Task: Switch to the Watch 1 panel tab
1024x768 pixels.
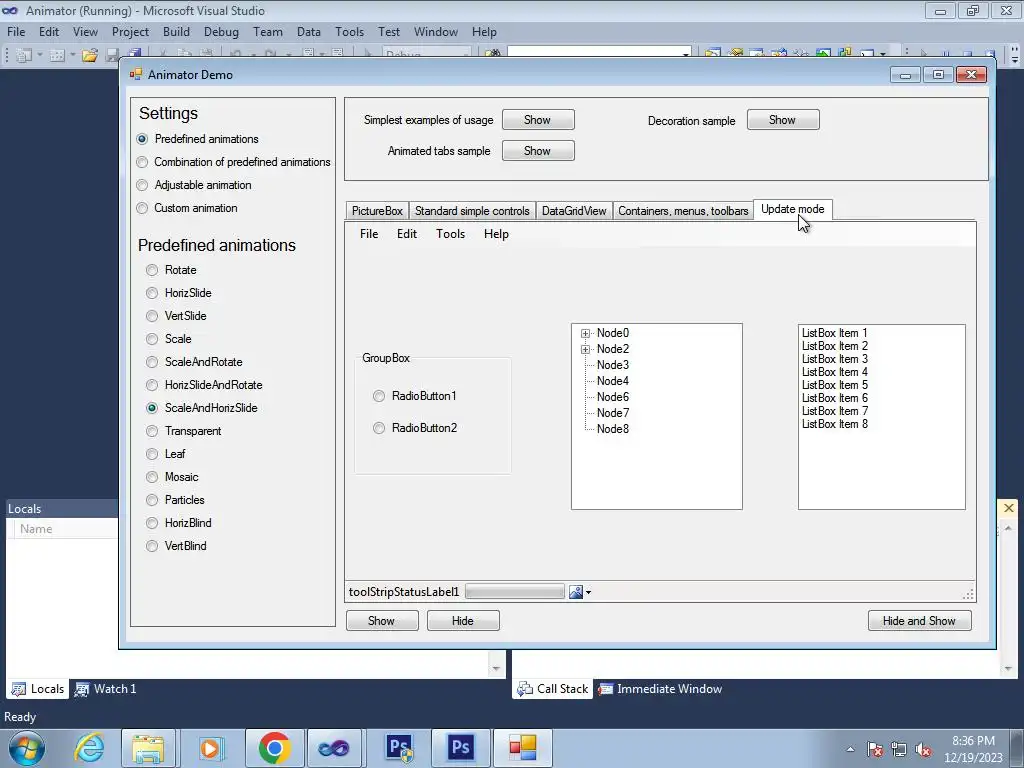Action: (x=105, y=689)
